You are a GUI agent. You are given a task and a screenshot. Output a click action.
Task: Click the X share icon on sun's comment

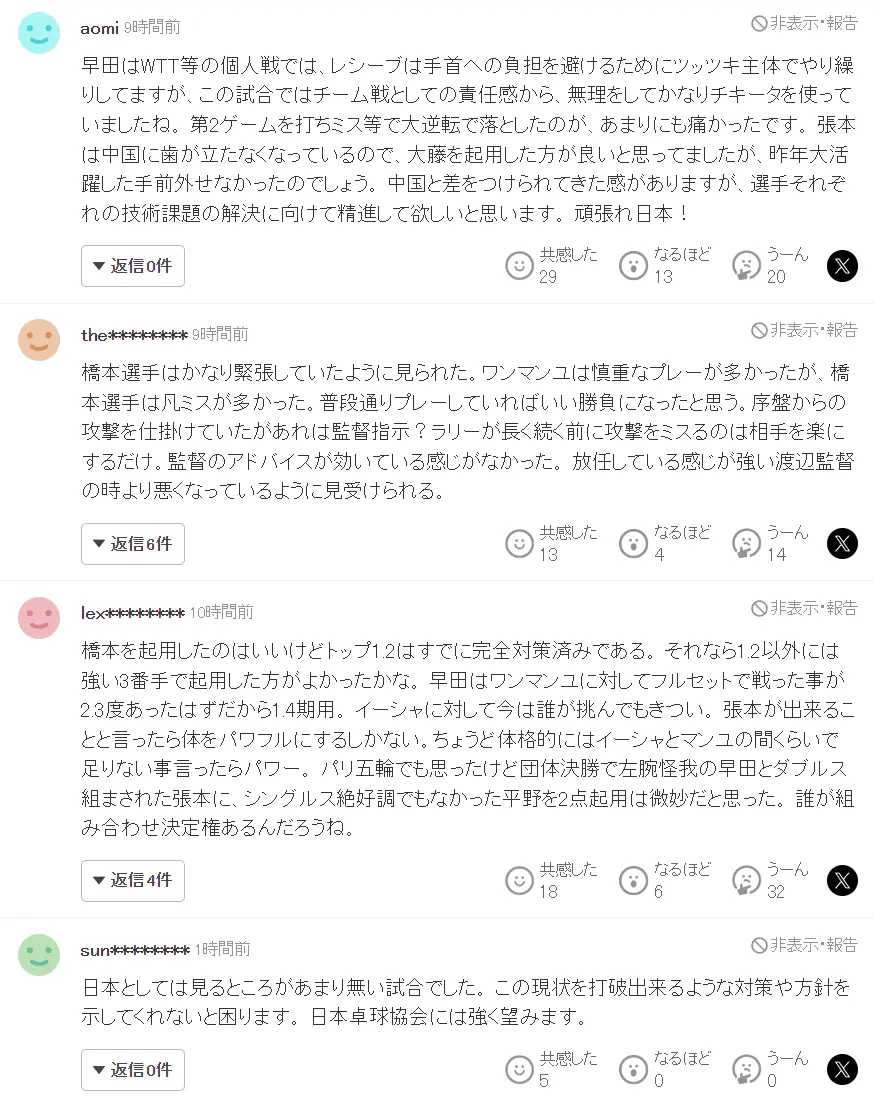[x=842, y=1069]
